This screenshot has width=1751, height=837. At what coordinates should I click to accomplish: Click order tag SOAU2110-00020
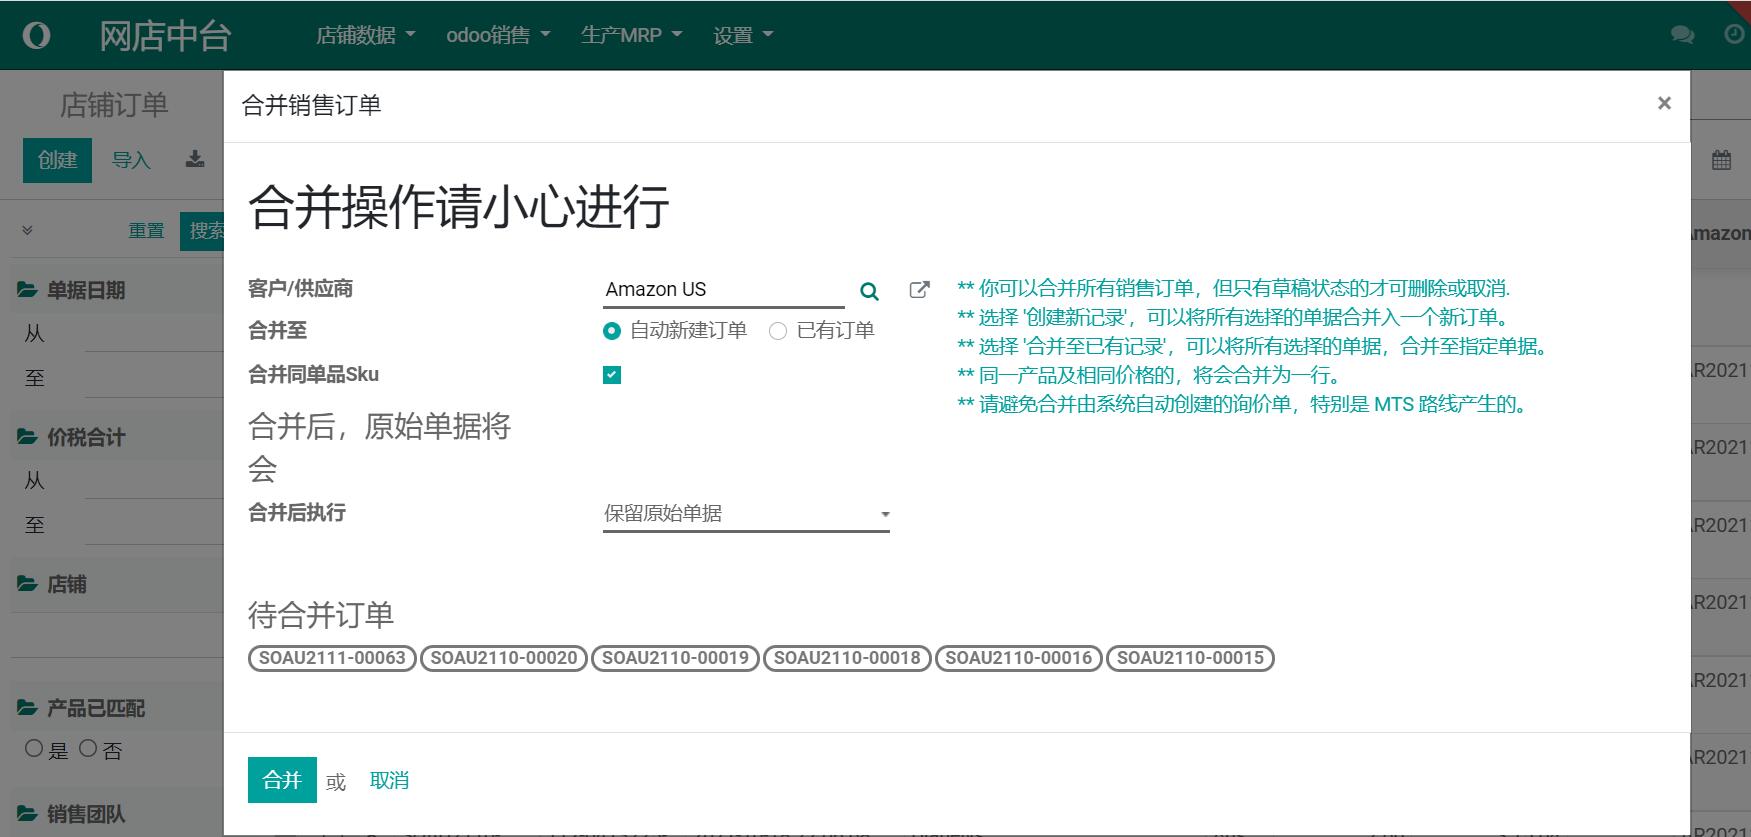504,658
